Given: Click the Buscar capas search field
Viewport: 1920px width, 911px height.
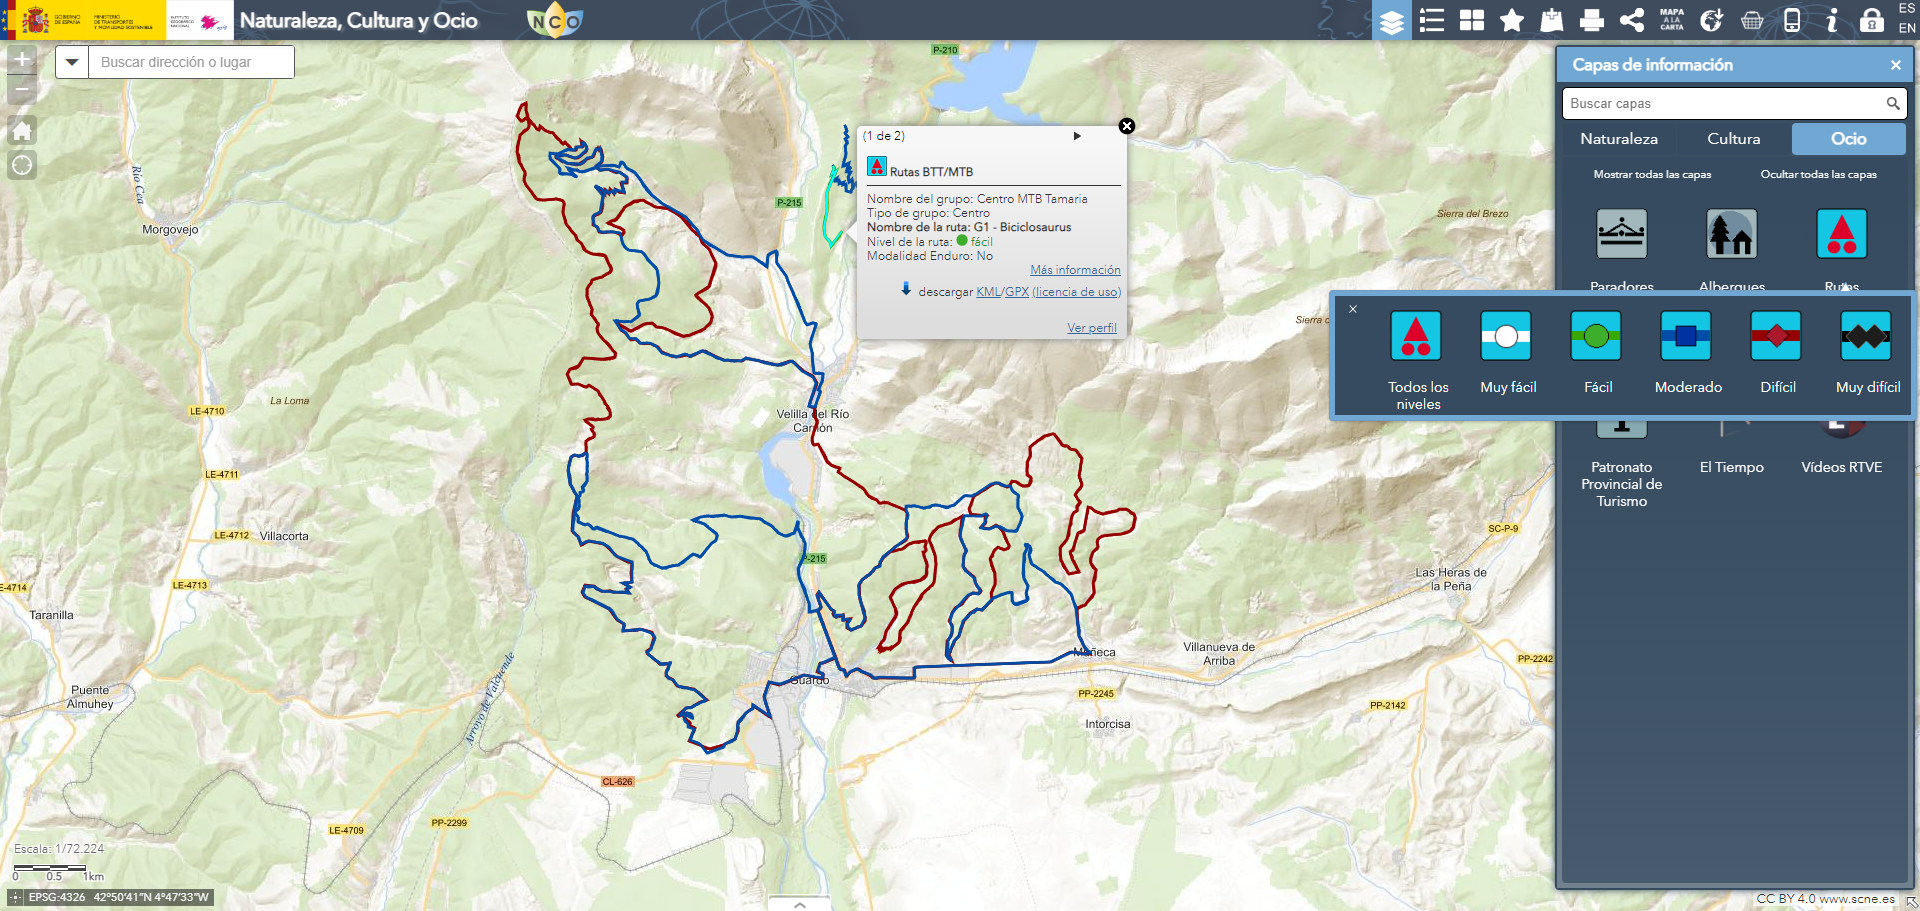Looking at the screenshot, I should coord(1722,103).
